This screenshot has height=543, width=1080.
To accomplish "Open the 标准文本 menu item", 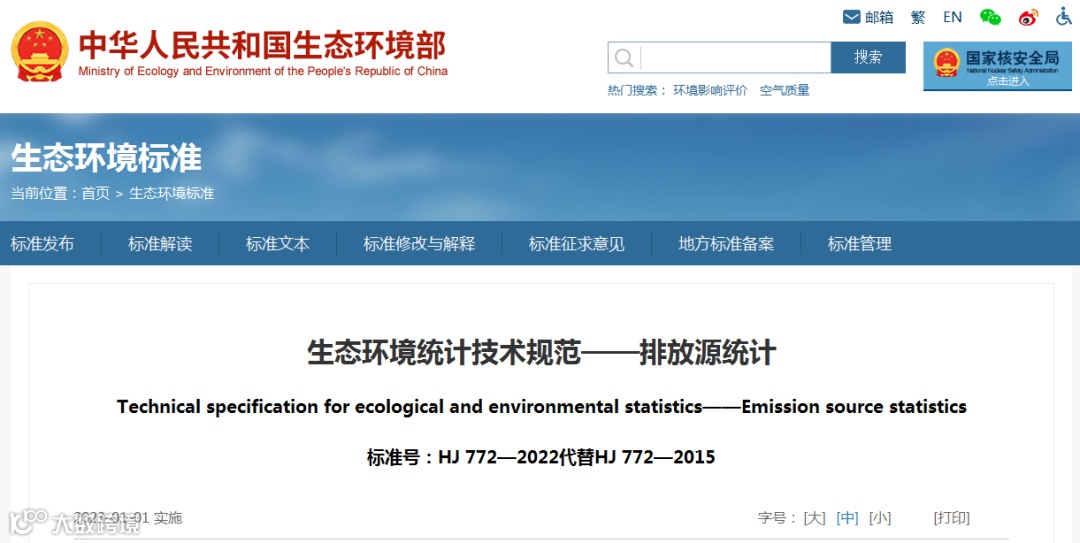I will point(278,243).
